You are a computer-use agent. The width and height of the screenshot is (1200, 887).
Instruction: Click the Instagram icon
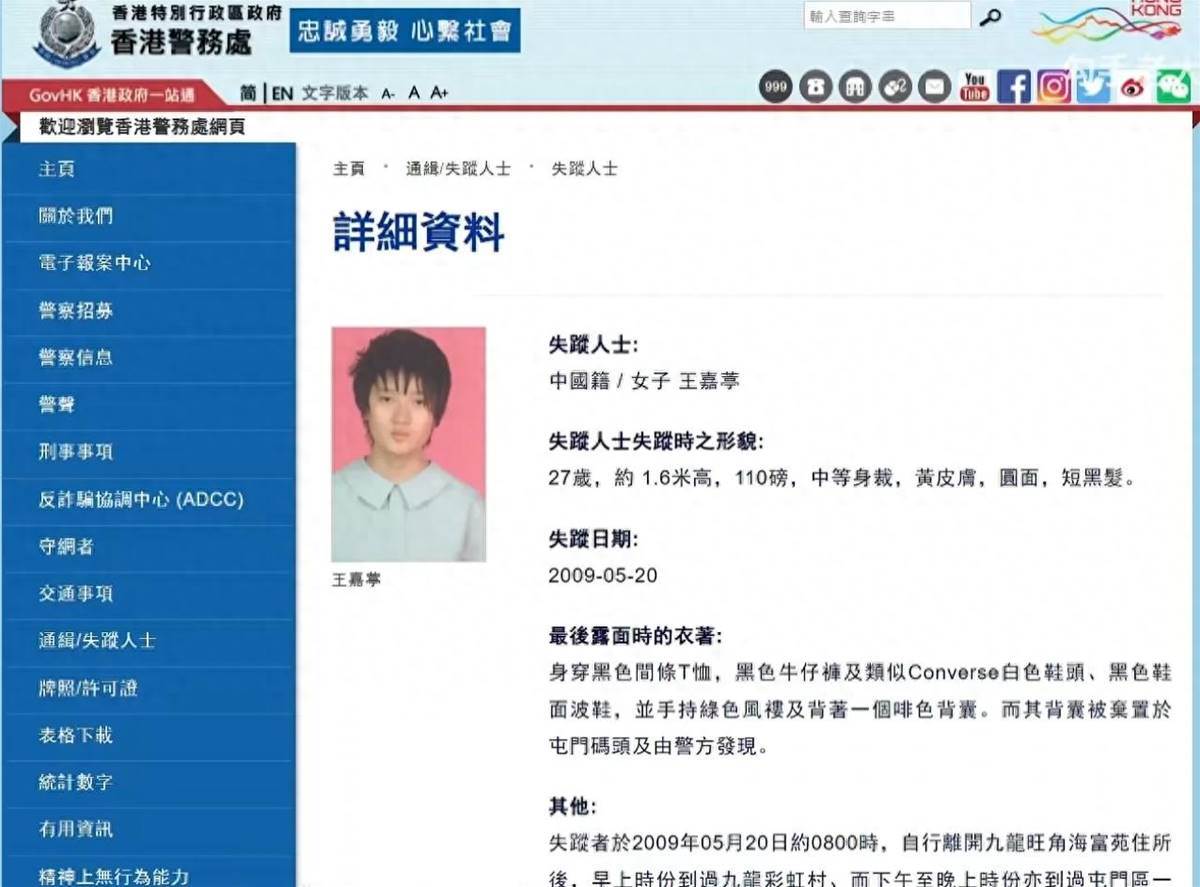click(x=1053, y=87)
